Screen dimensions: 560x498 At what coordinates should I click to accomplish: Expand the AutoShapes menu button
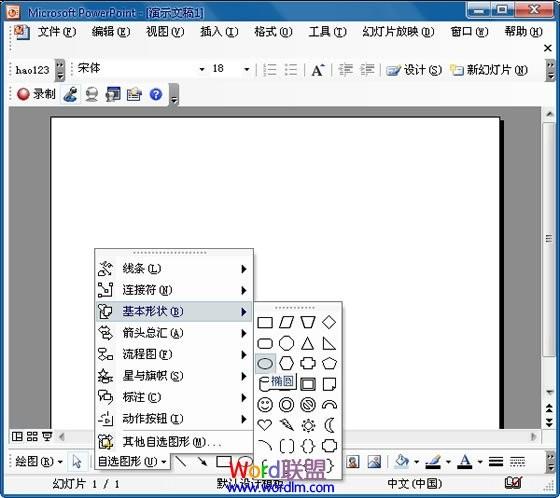(132, 462)
